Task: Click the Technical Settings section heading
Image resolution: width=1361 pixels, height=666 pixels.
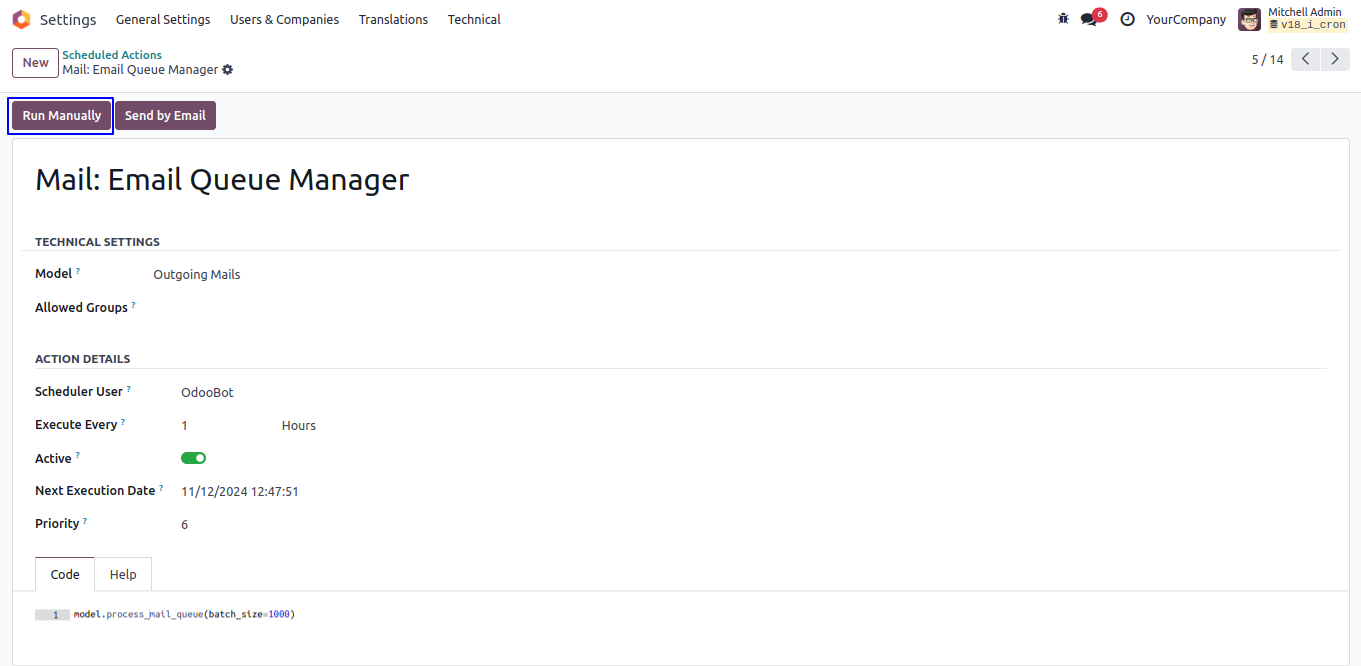Action: pyautogui.click(x=97, y=242)
